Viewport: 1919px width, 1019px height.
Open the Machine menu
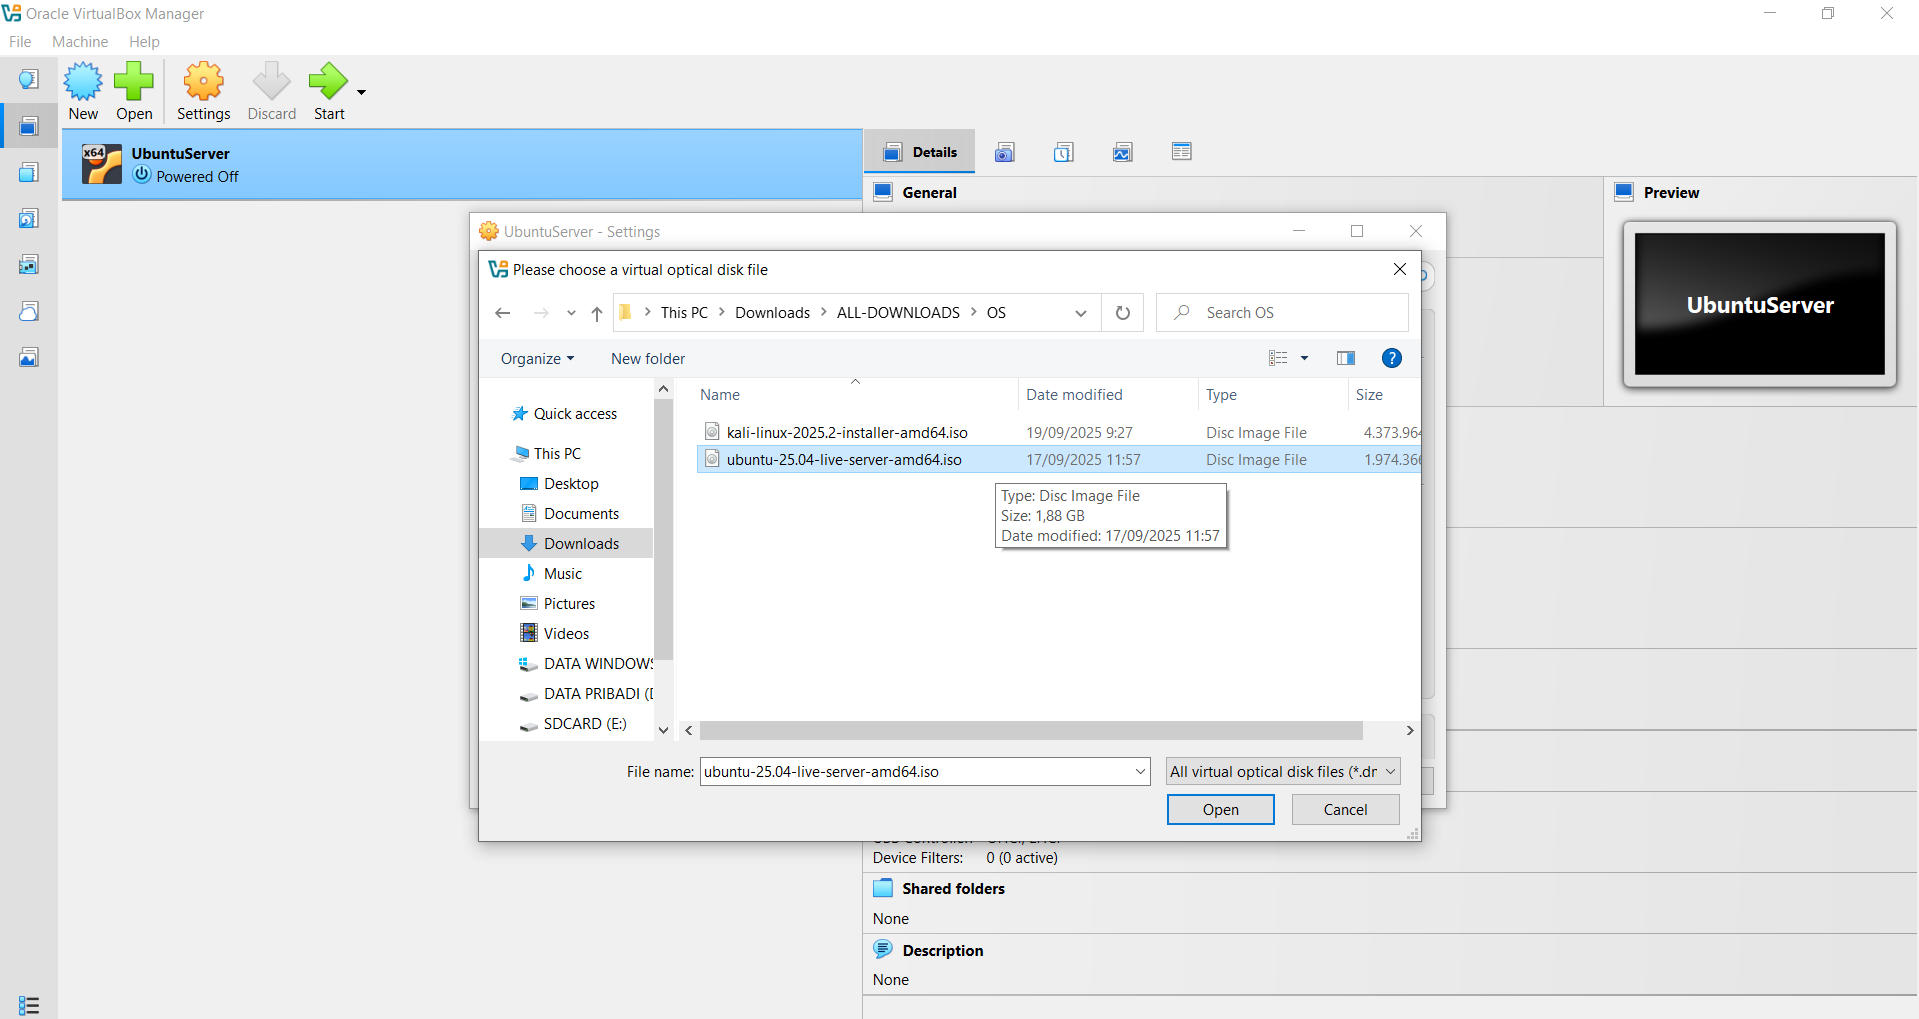80,42
